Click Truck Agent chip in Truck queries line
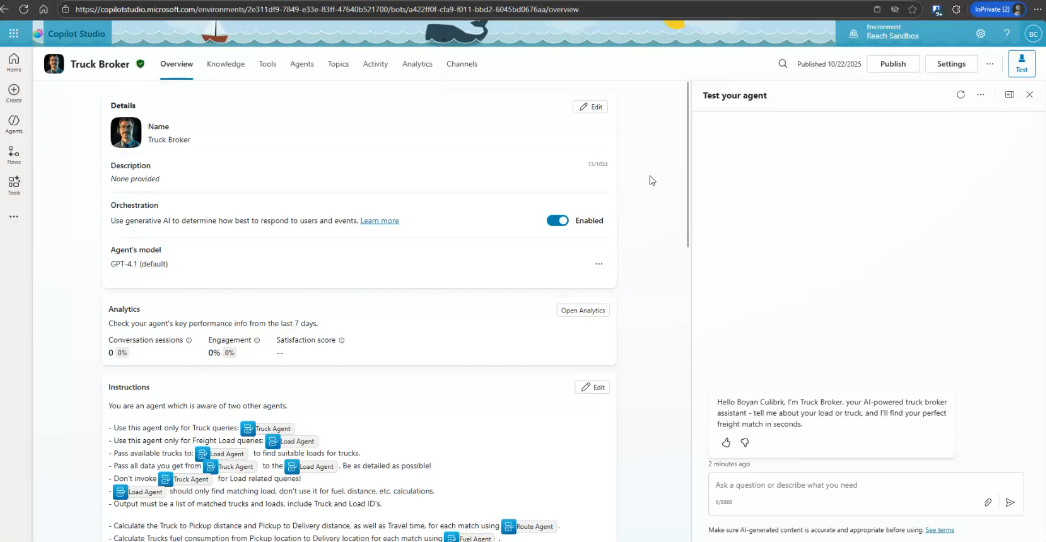This screenshot has height=542, width=1046. [x=268, y=429]
